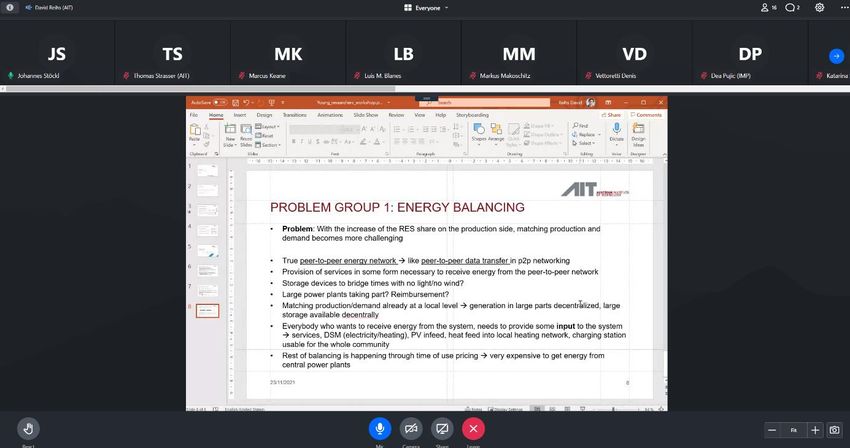Open the Shape Effects dropdown
Image resolution: width=850 pixels, height=448 pixels.
tap(541, 143)
